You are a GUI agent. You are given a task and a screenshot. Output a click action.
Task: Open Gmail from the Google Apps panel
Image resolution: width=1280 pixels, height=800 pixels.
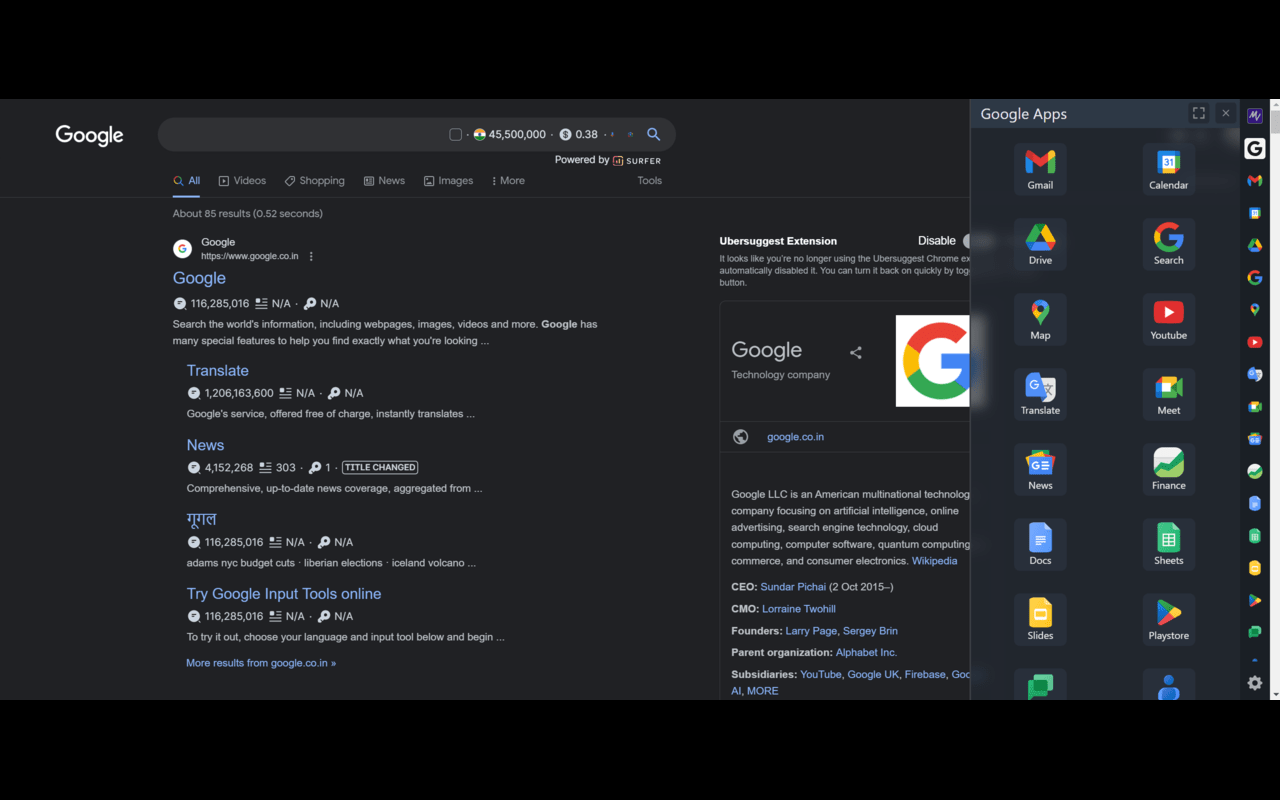[1040, 168]
